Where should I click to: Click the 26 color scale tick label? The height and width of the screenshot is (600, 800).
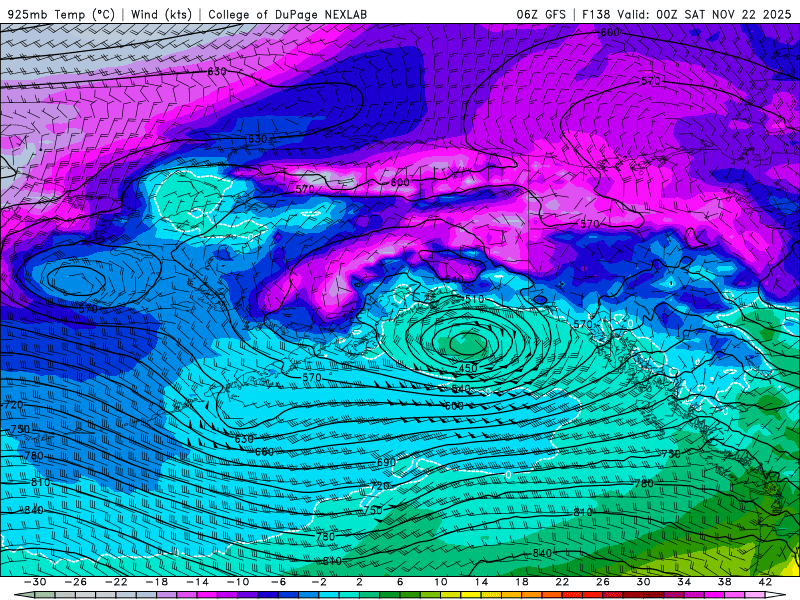(603, 582)
